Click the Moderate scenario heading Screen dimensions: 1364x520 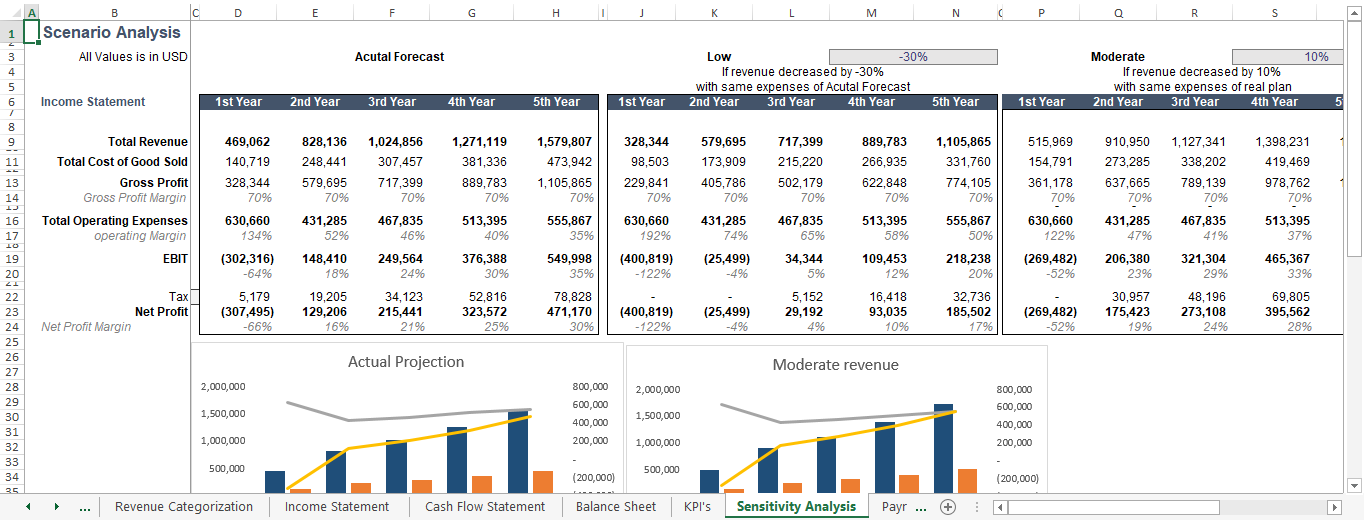pyautogui.click(x=1118, y=57)
